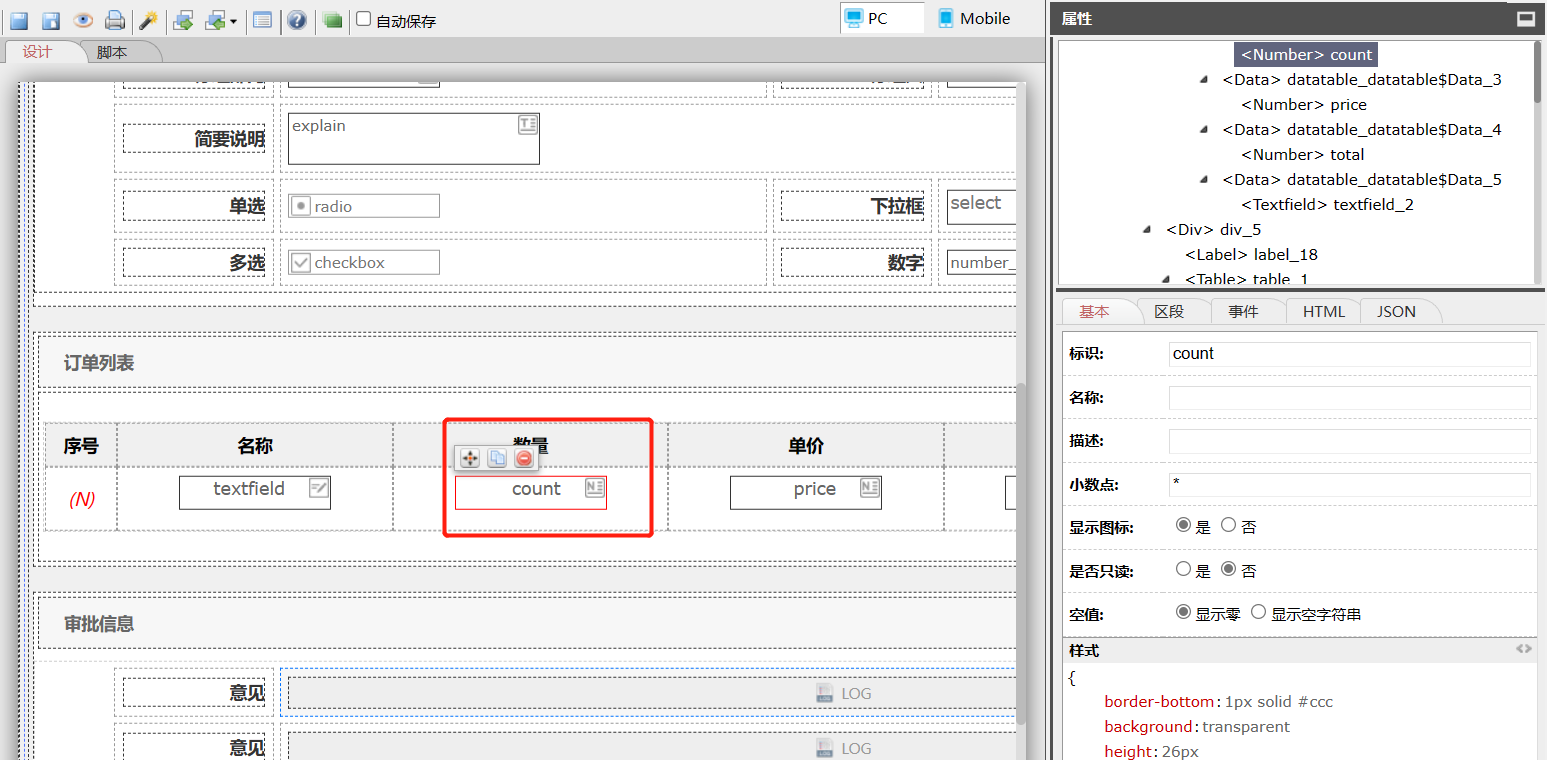Image resolution: width=1547 pixels, height=760 pixels.
Task: Click the 小数点 input field
Action: [1349, 485]
